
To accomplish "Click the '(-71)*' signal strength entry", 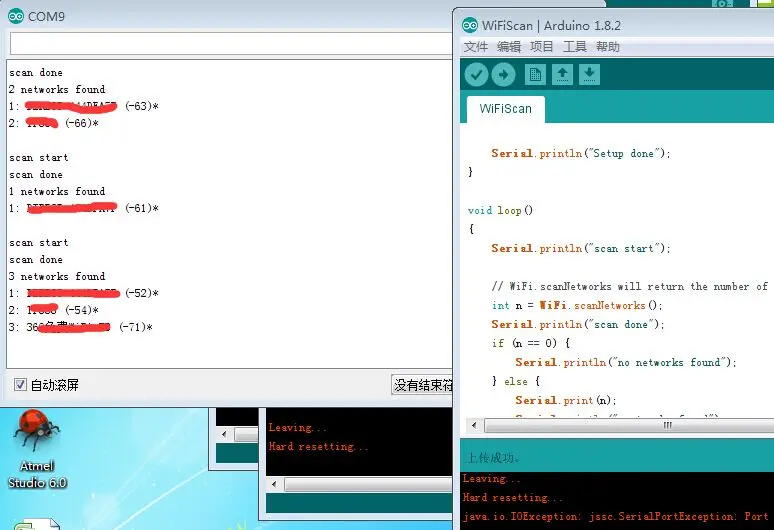I will click(136, 327).
